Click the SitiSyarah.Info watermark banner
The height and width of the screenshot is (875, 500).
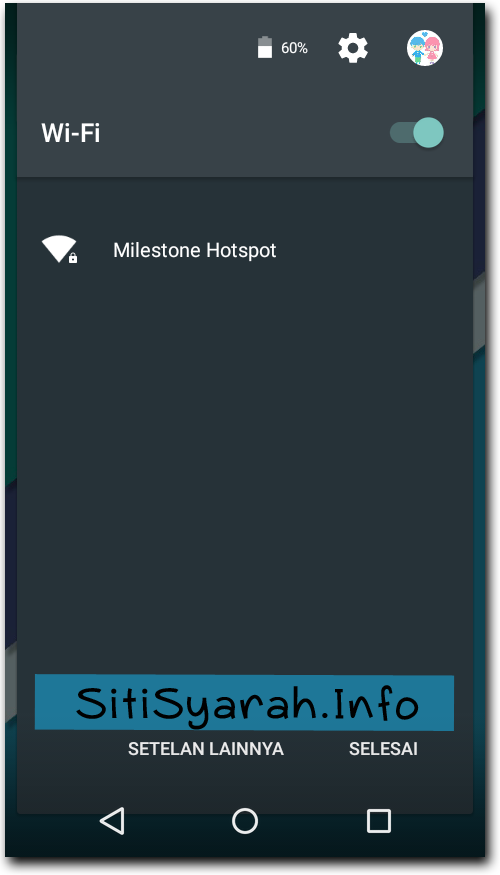(x=244, y=702)
